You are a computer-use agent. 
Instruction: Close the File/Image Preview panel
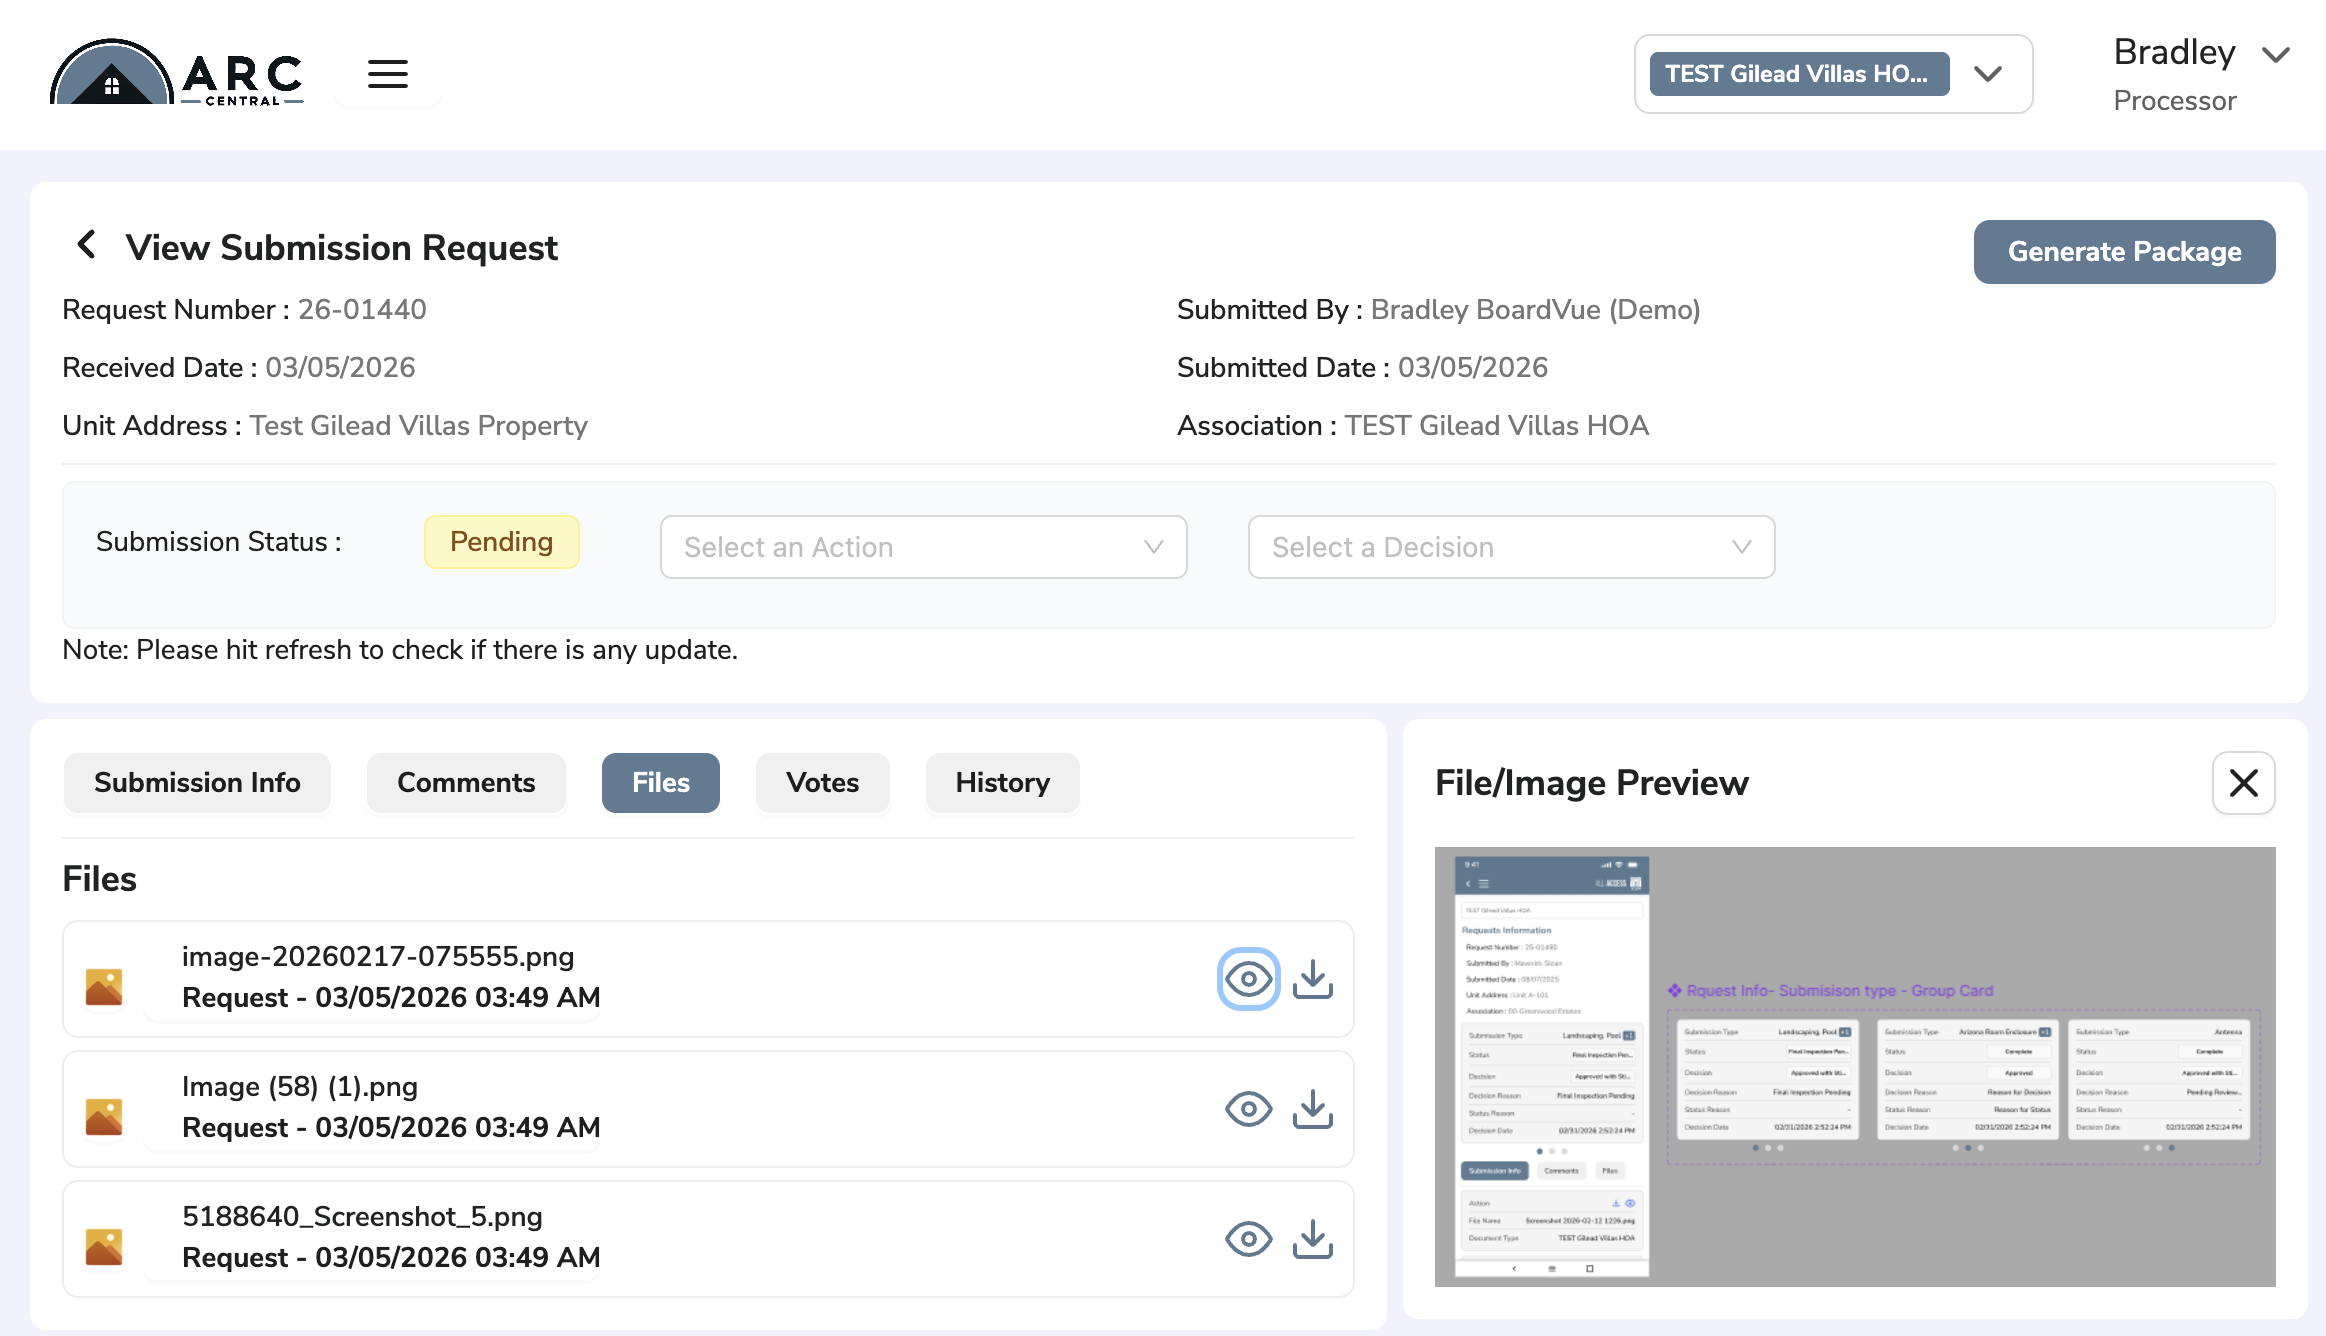pos(2243,783)
